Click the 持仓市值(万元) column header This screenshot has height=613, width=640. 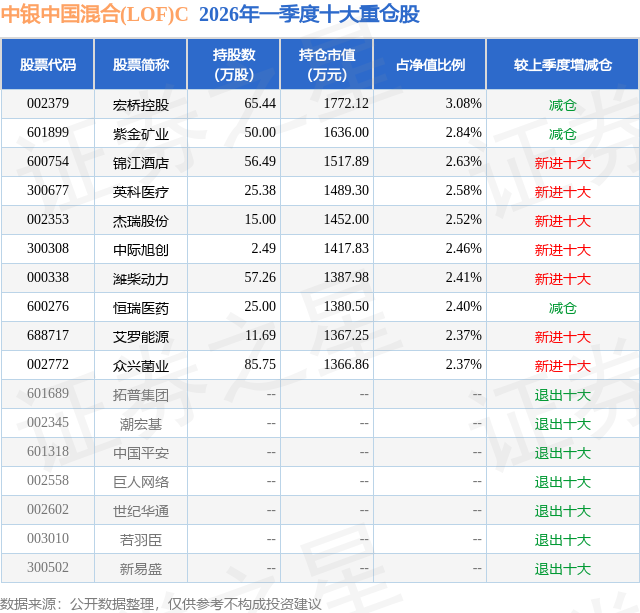[x=327, y=64]
